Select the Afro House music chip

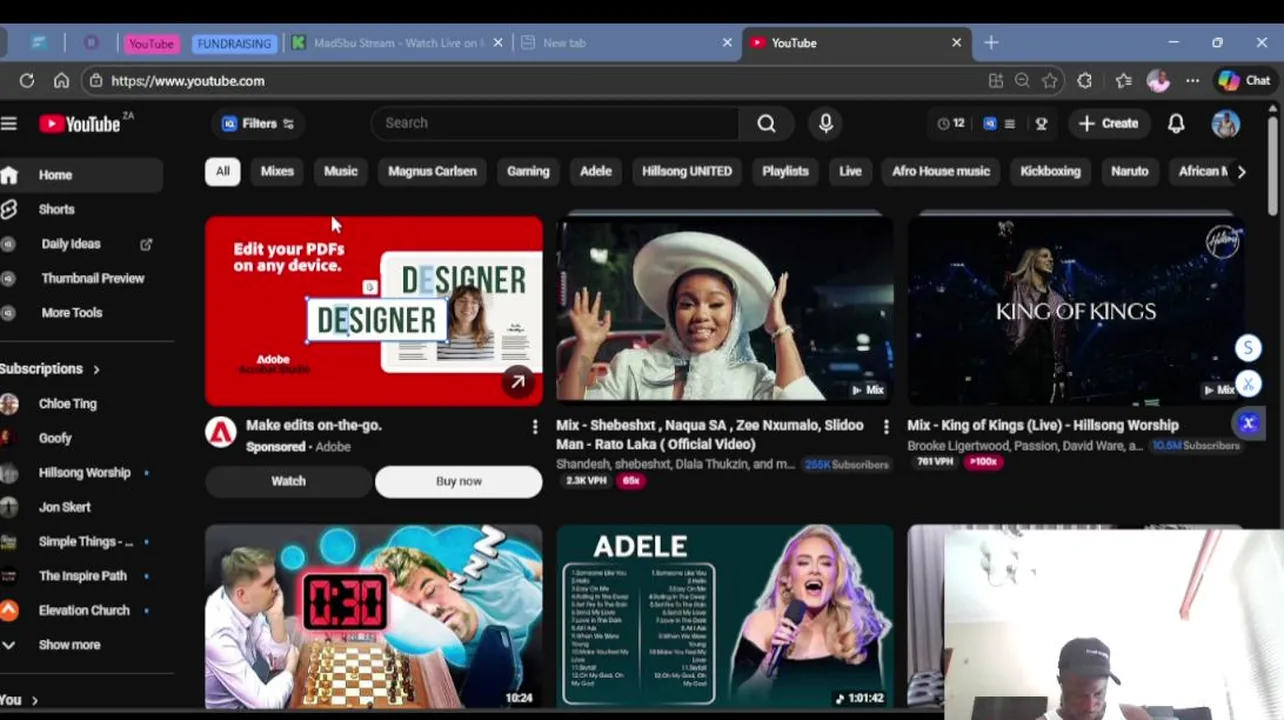click(x=941, y=171)
